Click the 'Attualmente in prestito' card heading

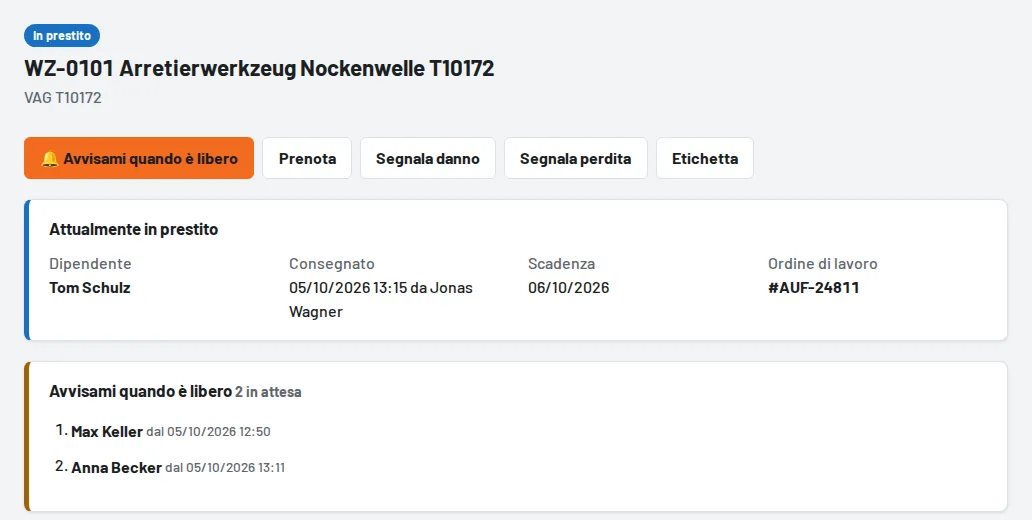[134, 230]
